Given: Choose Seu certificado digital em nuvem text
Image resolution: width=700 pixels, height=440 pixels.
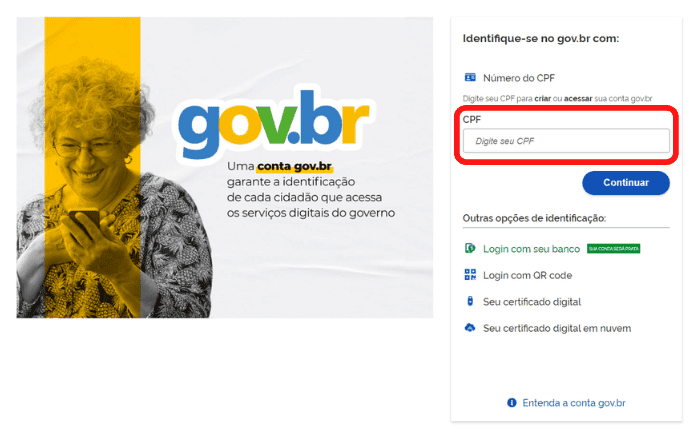Looking at the screenshot, I should pos(557,328).
